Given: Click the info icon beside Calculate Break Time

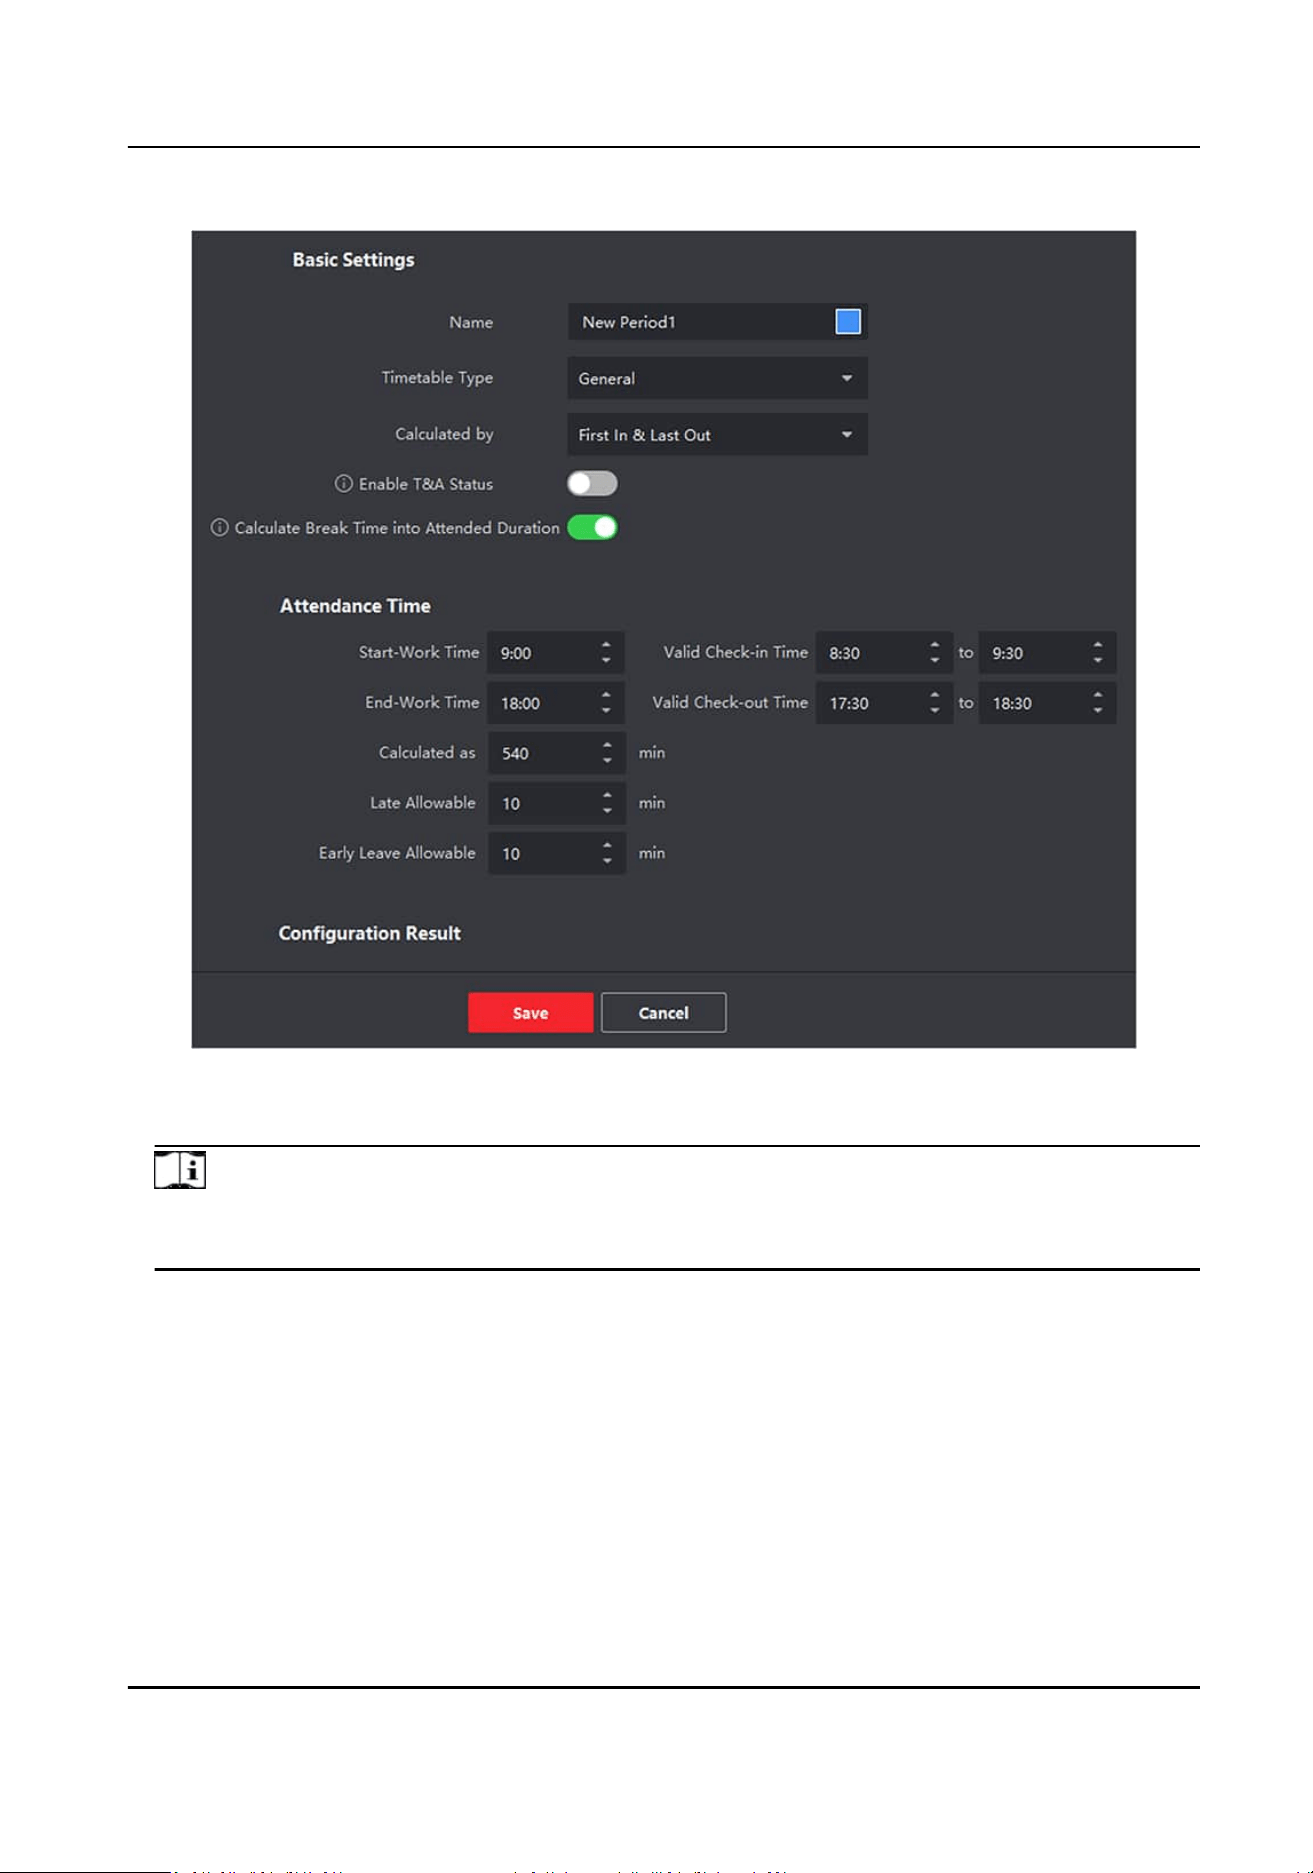Looking at the screenshot, I should (219, 528).
